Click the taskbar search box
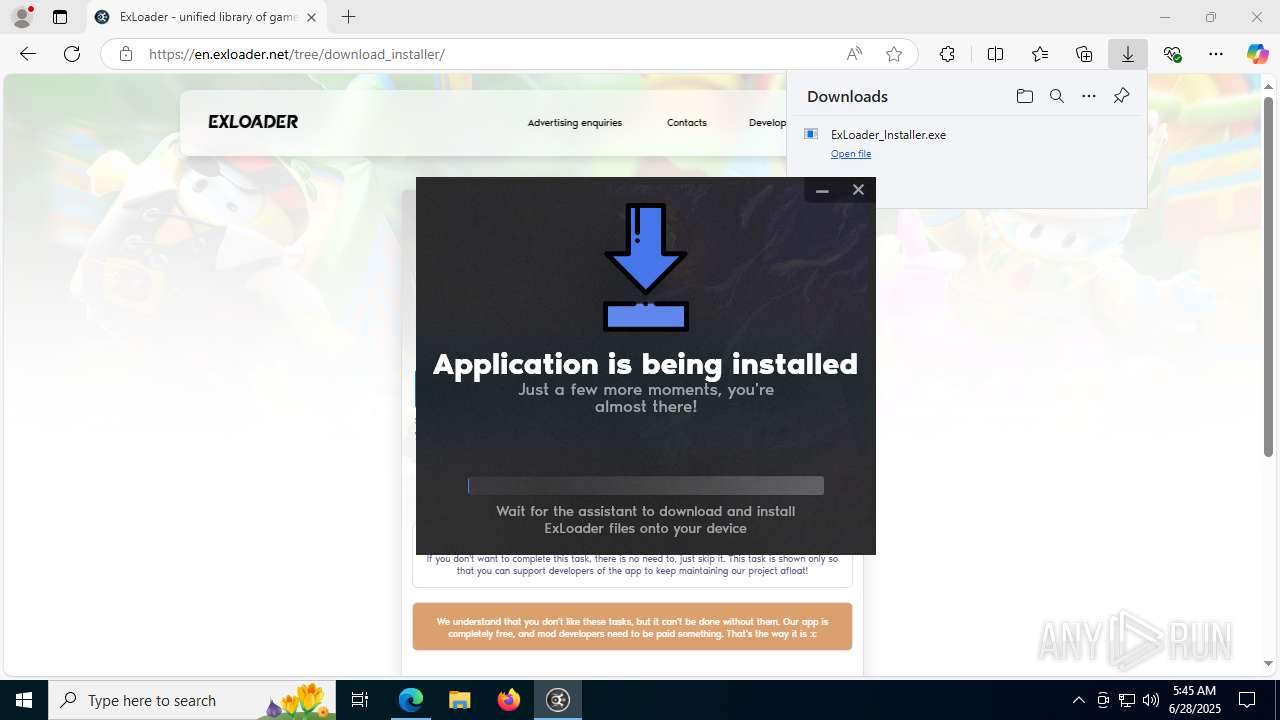The height and width of the screenshot is (720, 1280). (x=194, y=700)
